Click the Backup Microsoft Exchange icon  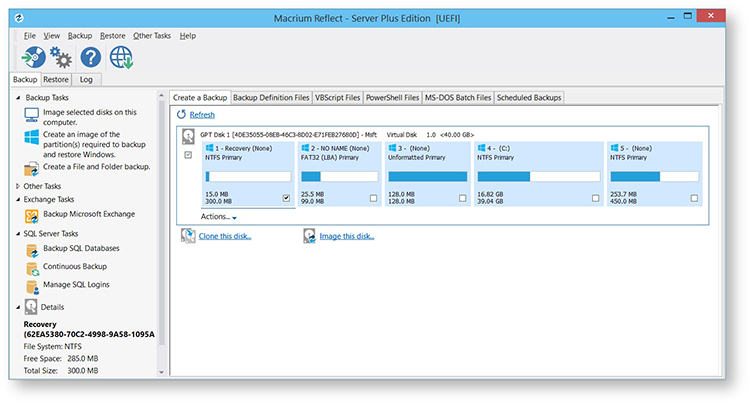coord(32,216)
